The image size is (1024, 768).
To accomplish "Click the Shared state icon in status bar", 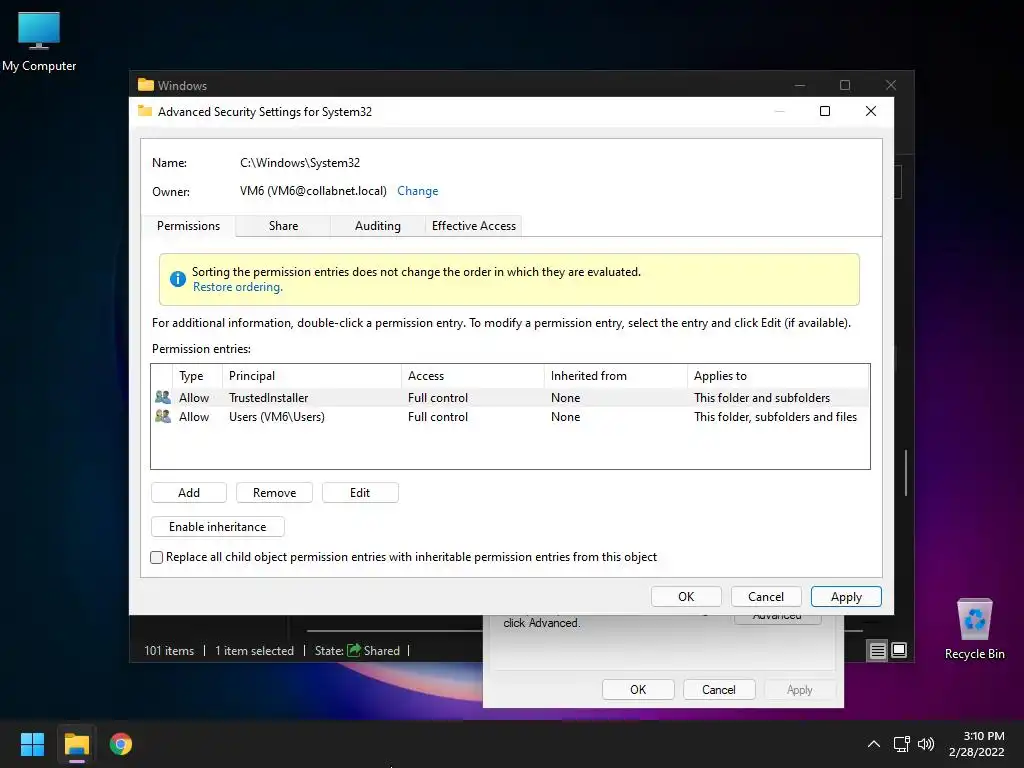I will [x=354, y=650].
